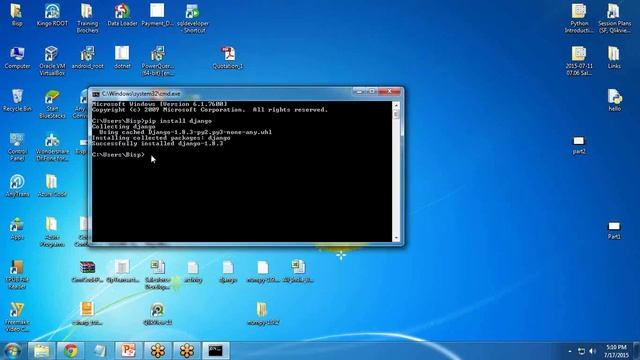This screenshot has width=640, height=360.
Task: Open the Control Panel desktop icon
Action: (17, 147)
